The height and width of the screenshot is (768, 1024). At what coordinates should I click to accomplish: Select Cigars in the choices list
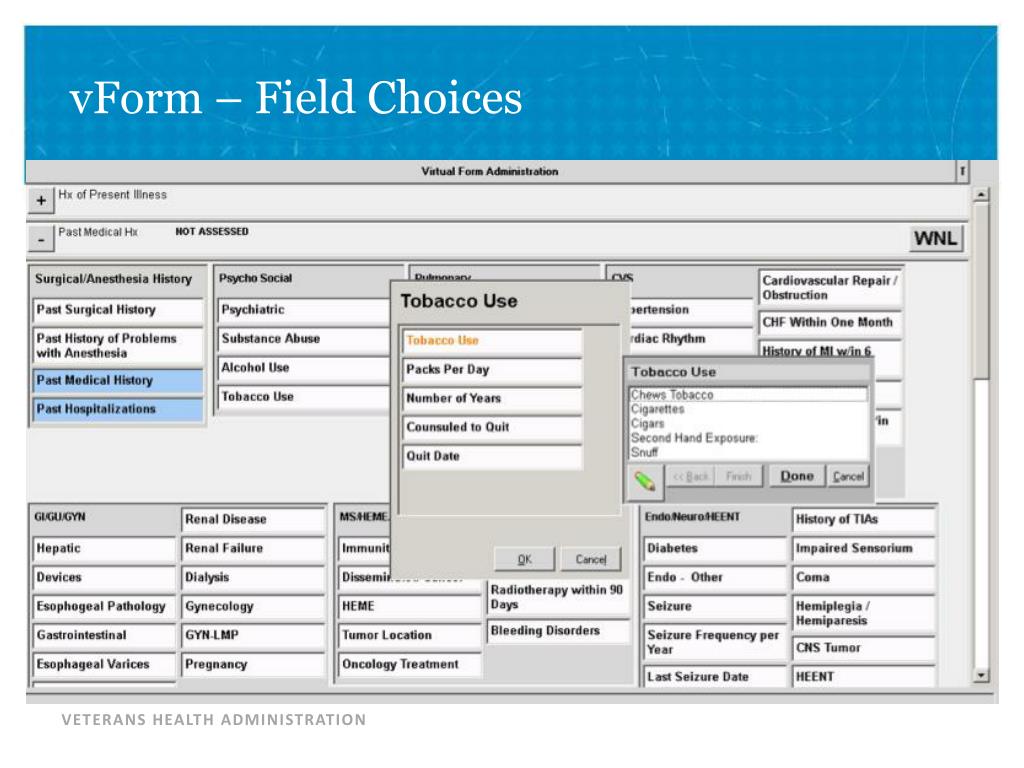tap(748, 423)
